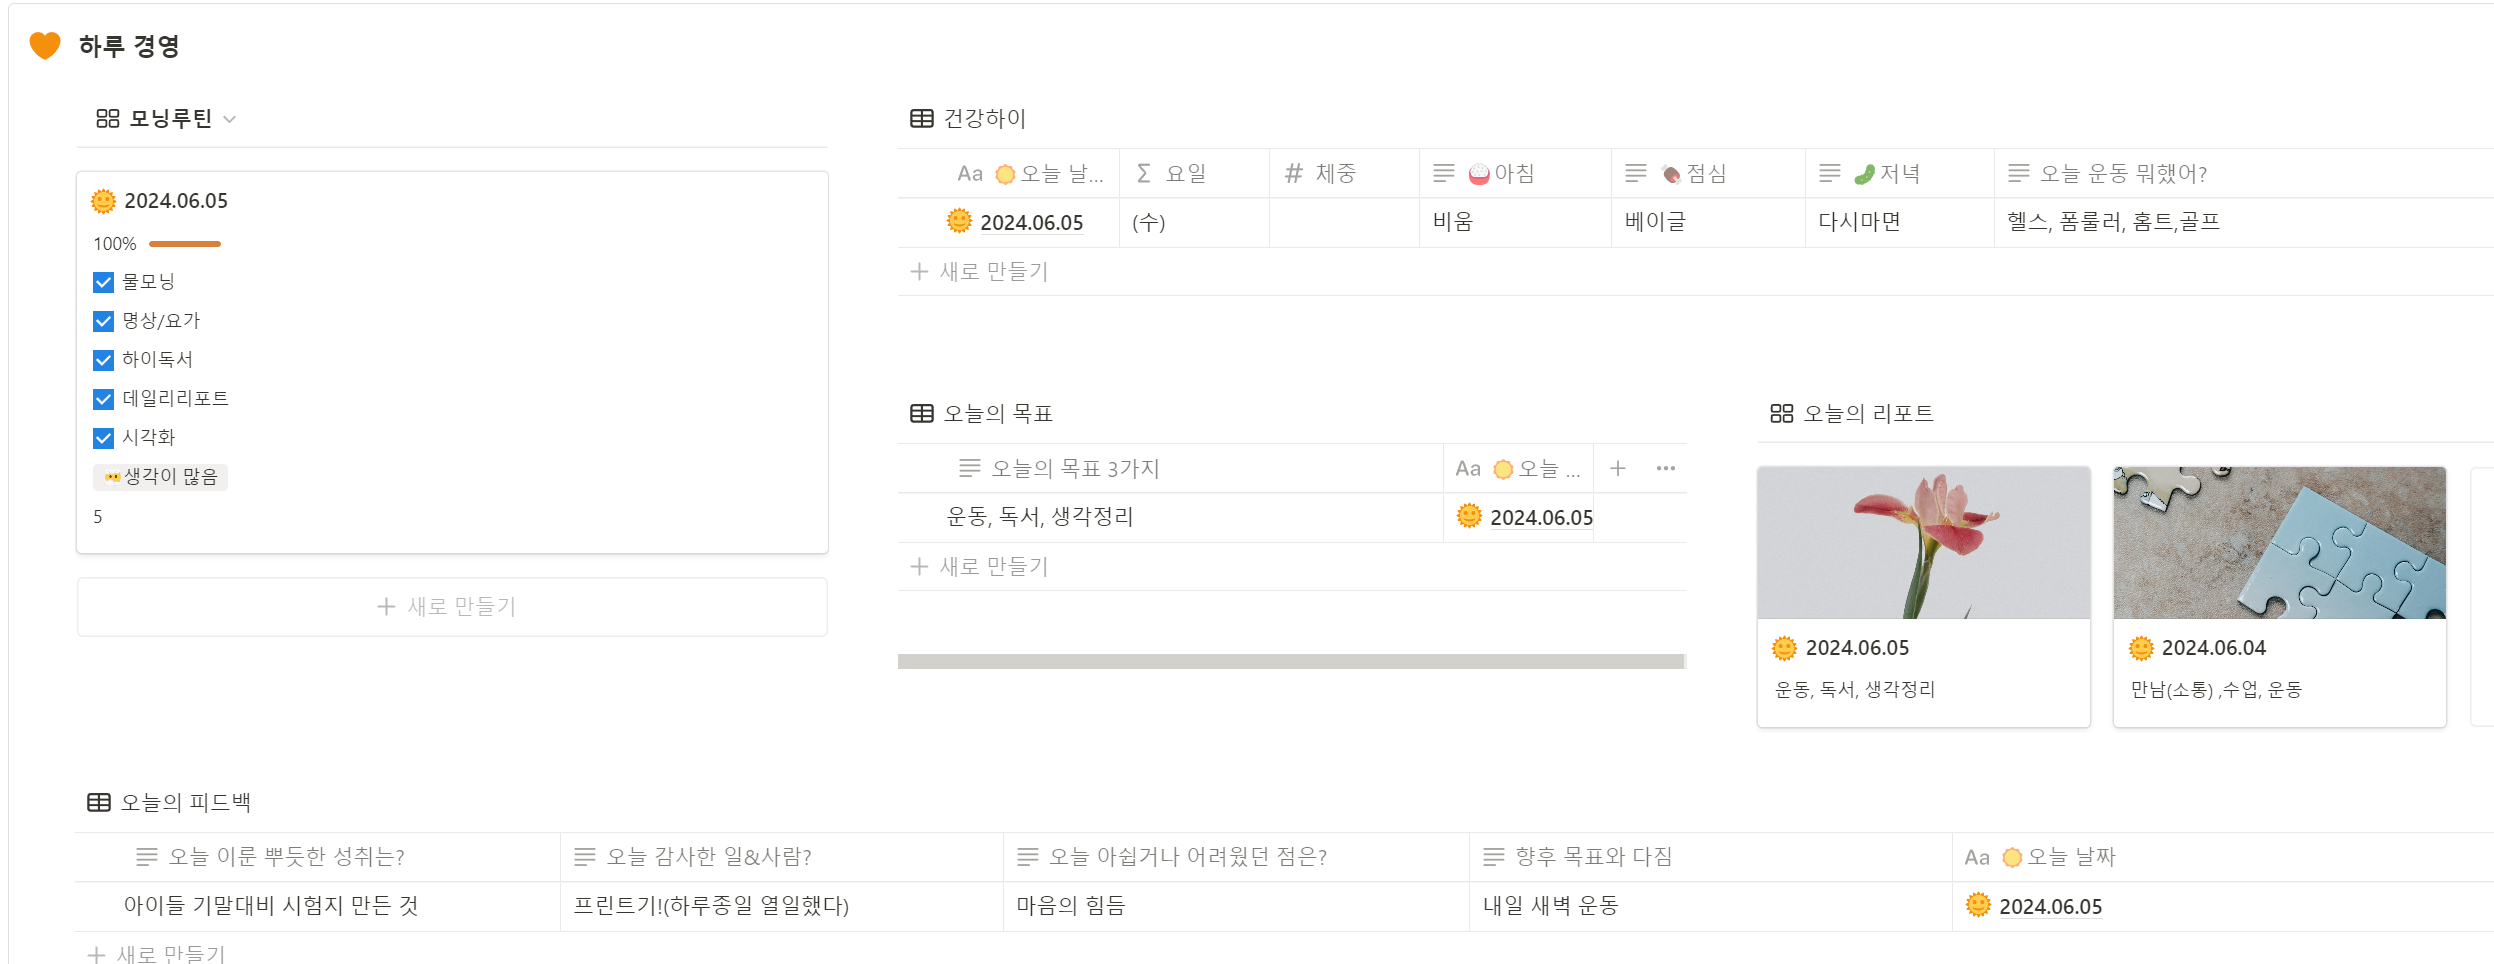Click the orange heart page icon
This screenshot has width=2494, height=964.
coord(45,45)
